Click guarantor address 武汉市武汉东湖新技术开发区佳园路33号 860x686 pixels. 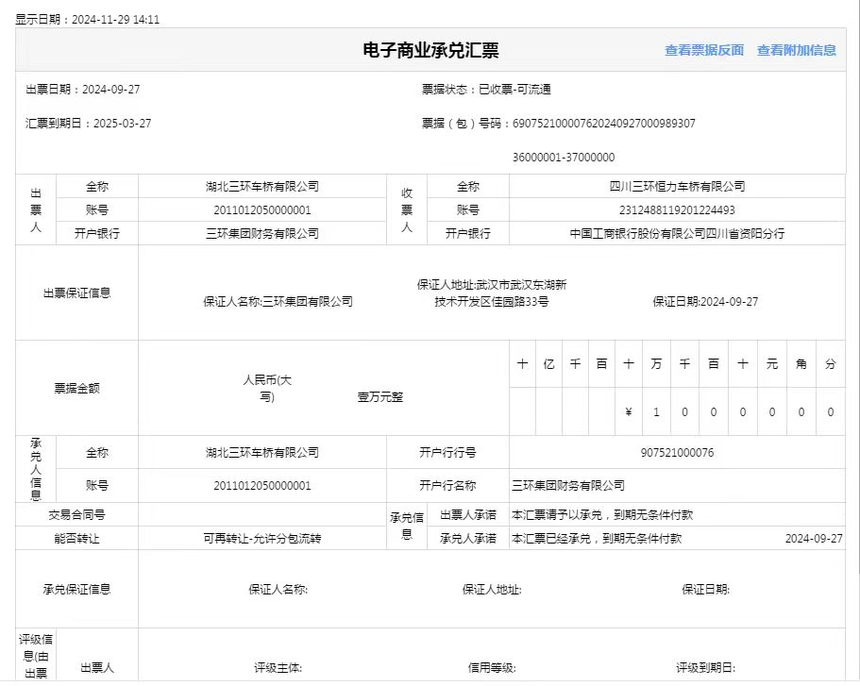491,293
